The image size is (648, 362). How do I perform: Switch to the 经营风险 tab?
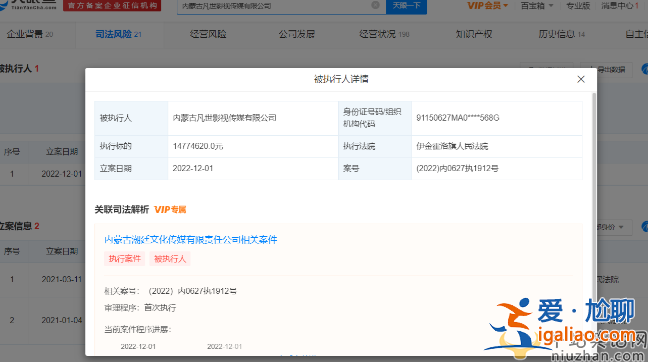[x=208, y=34]
